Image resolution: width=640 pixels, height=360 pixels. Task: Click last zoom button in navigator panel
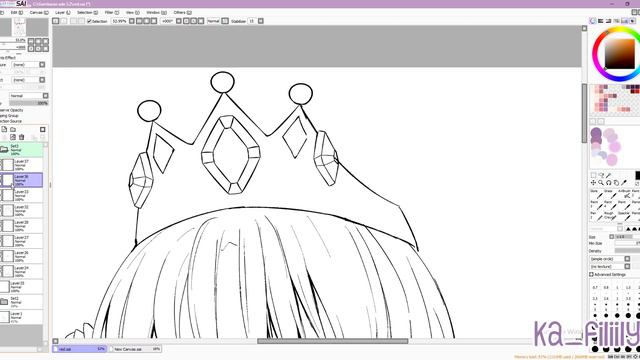46,41
